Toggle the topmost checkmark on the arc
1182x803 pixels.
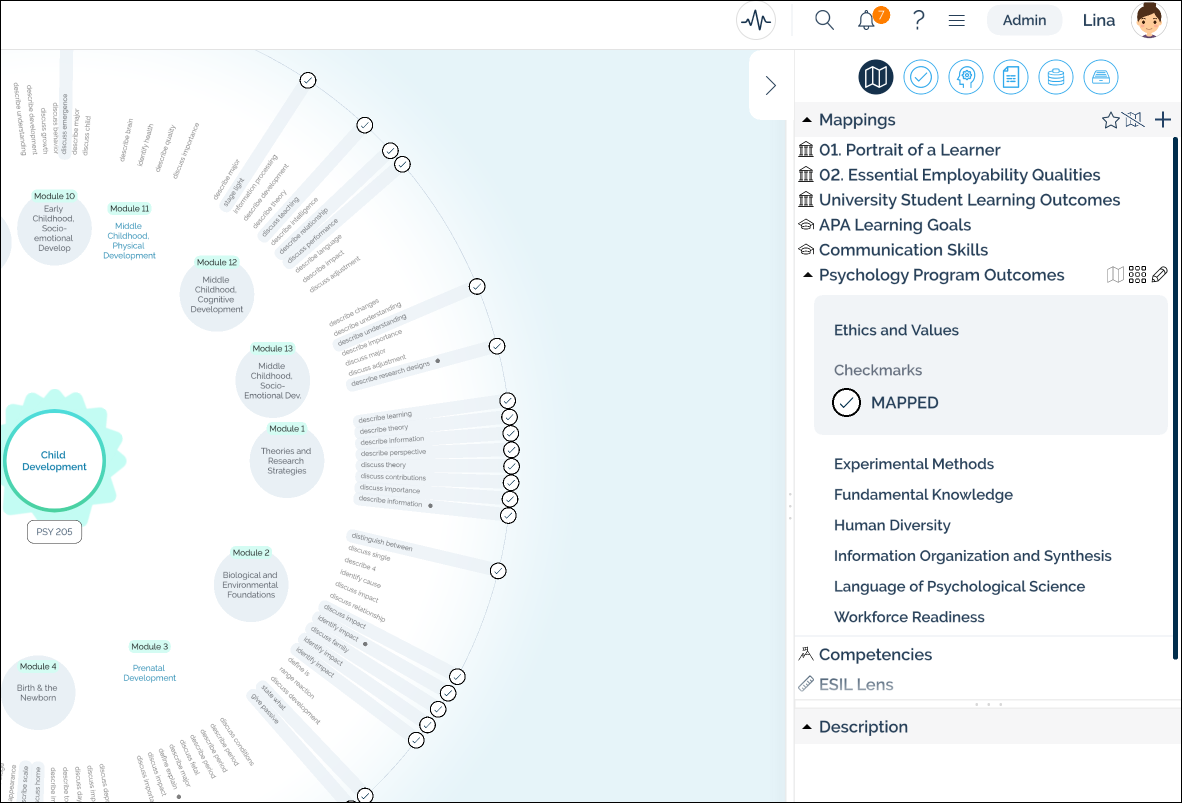pos(308,81)
